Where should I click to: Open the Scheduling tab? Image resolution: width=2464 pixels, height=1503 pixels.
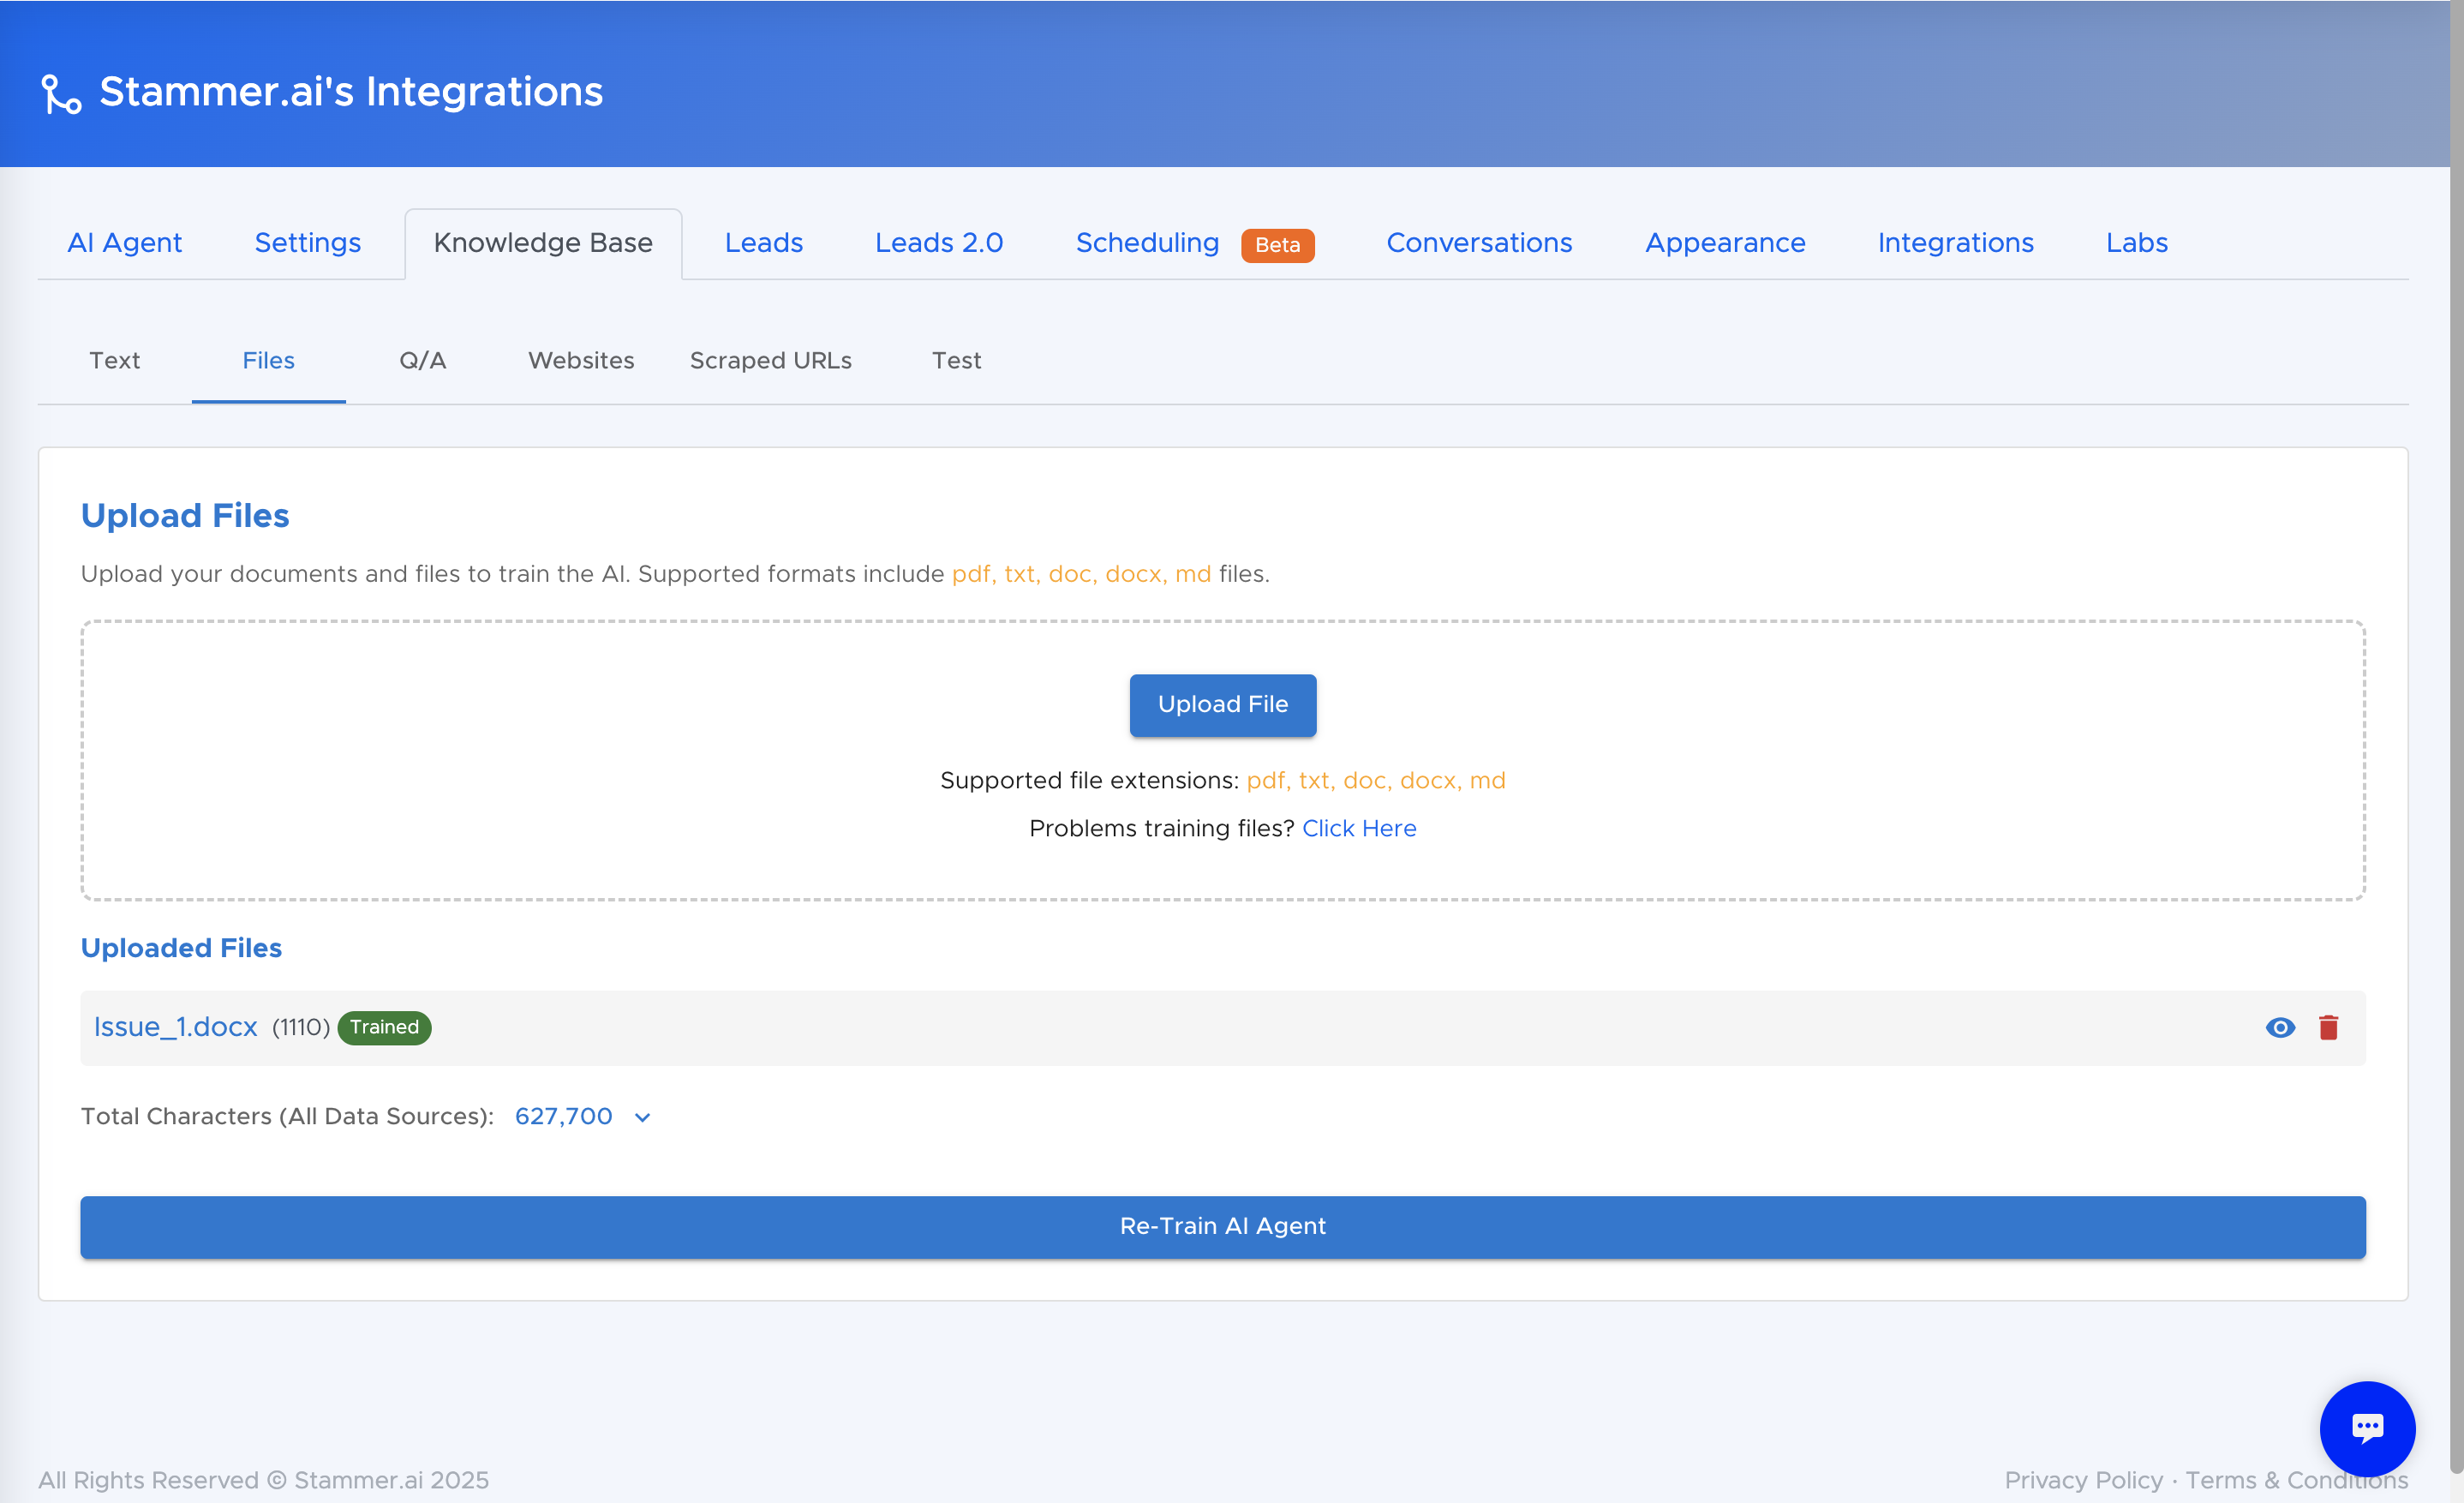1147,243
